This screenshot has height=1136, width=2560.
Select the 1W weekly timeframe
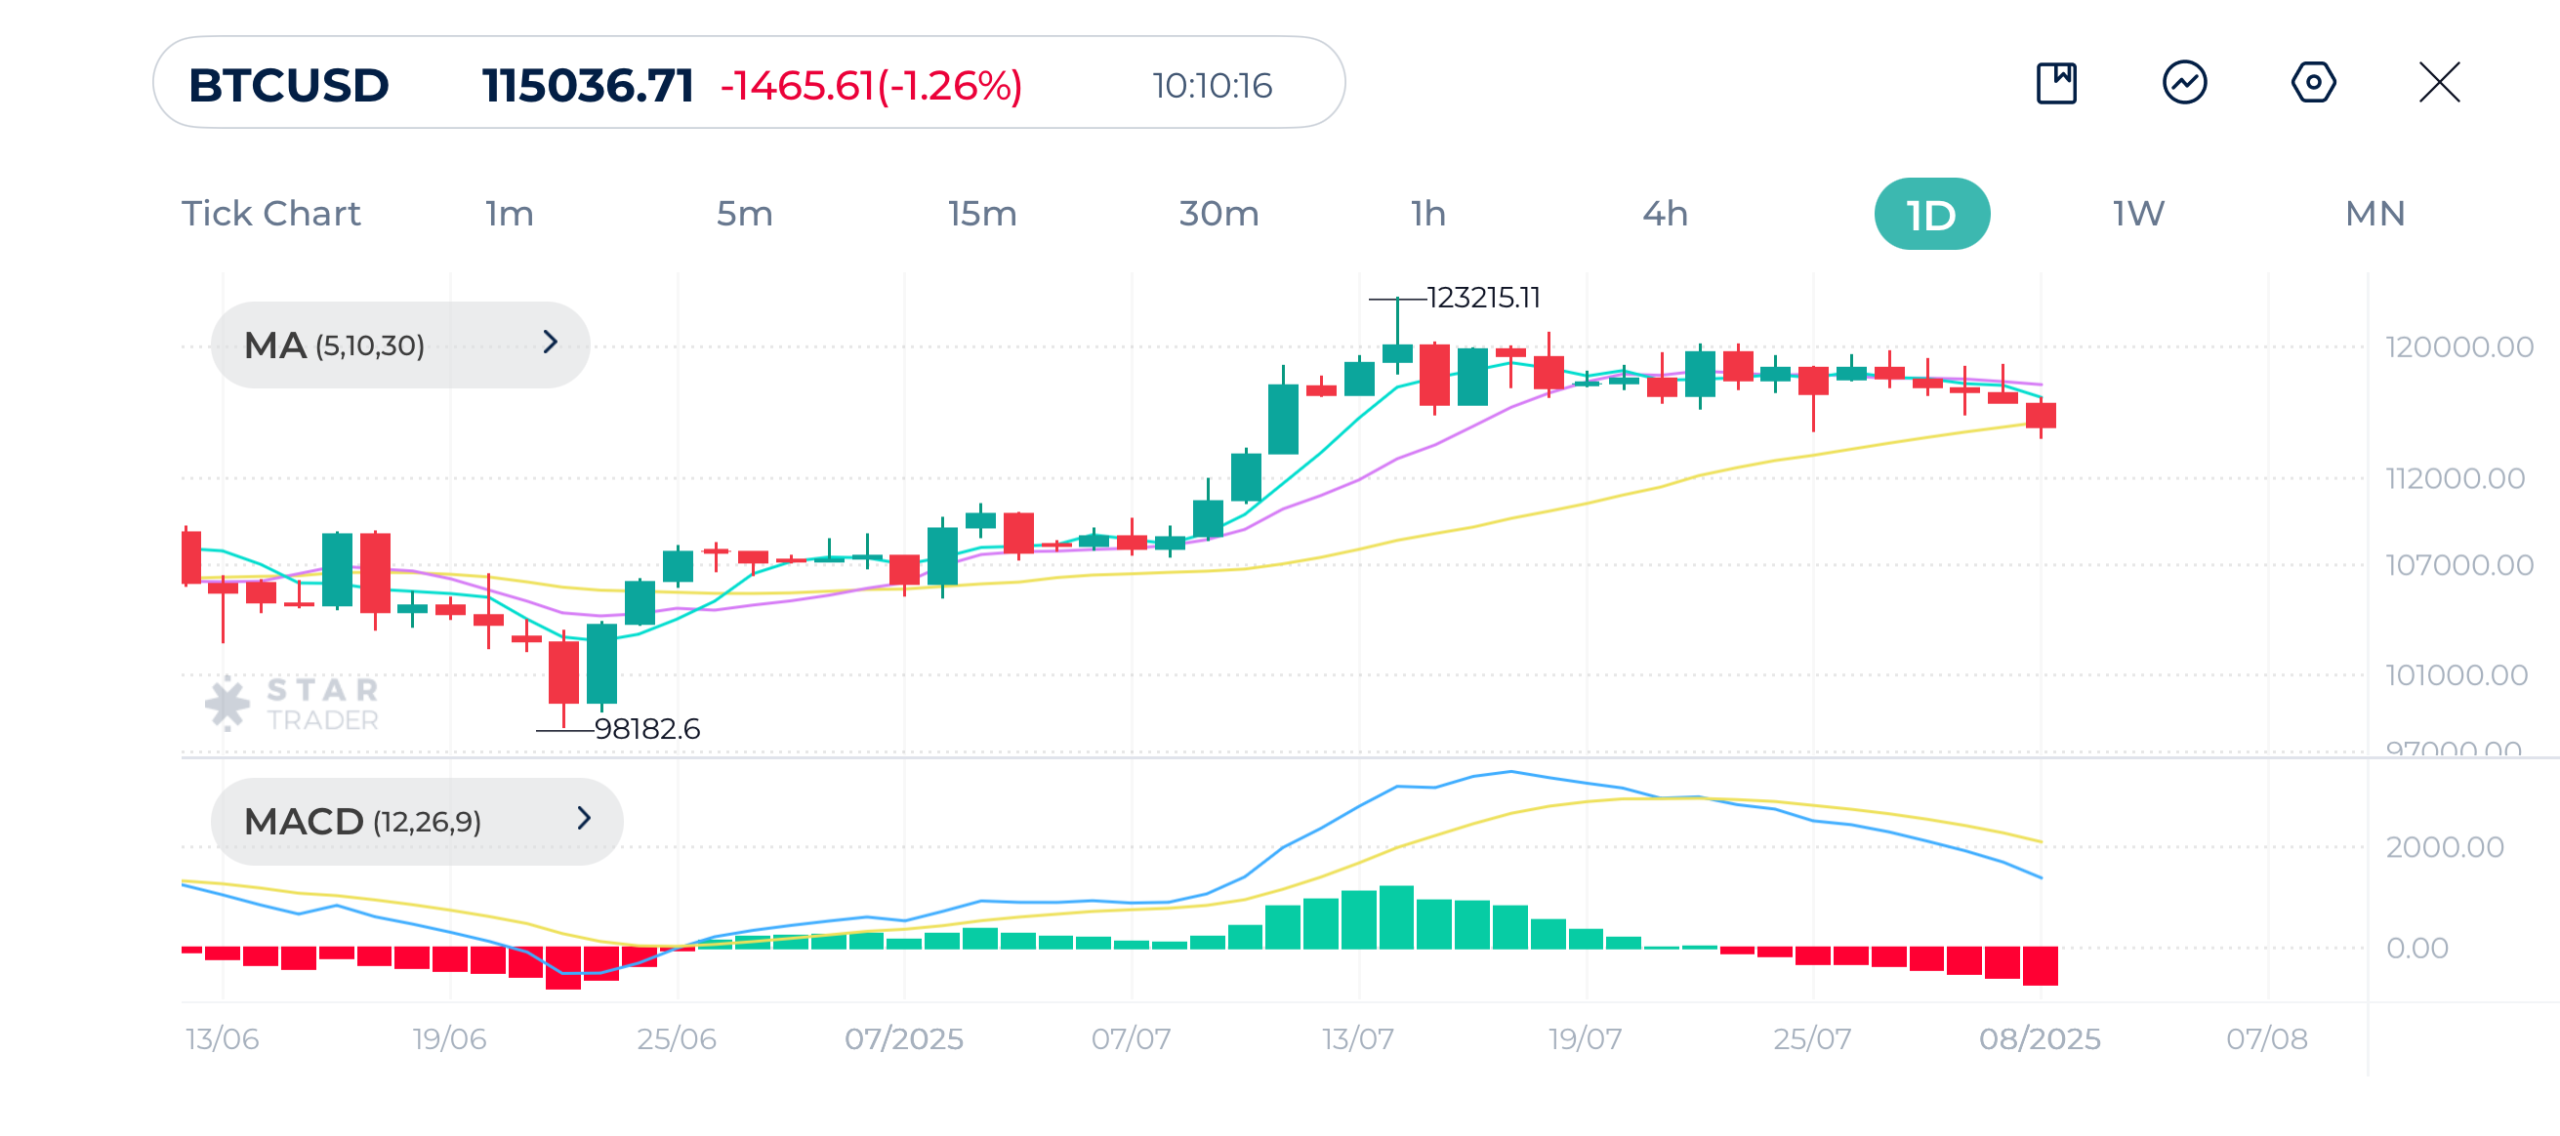(2138, 214)
